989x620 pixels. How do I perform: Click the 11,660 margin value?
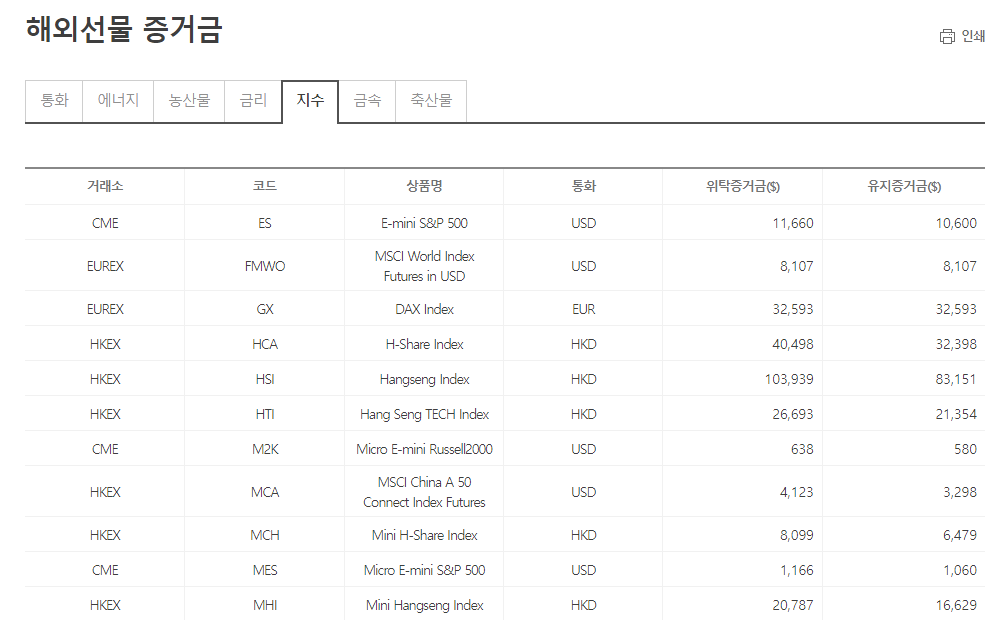[793, 223]
